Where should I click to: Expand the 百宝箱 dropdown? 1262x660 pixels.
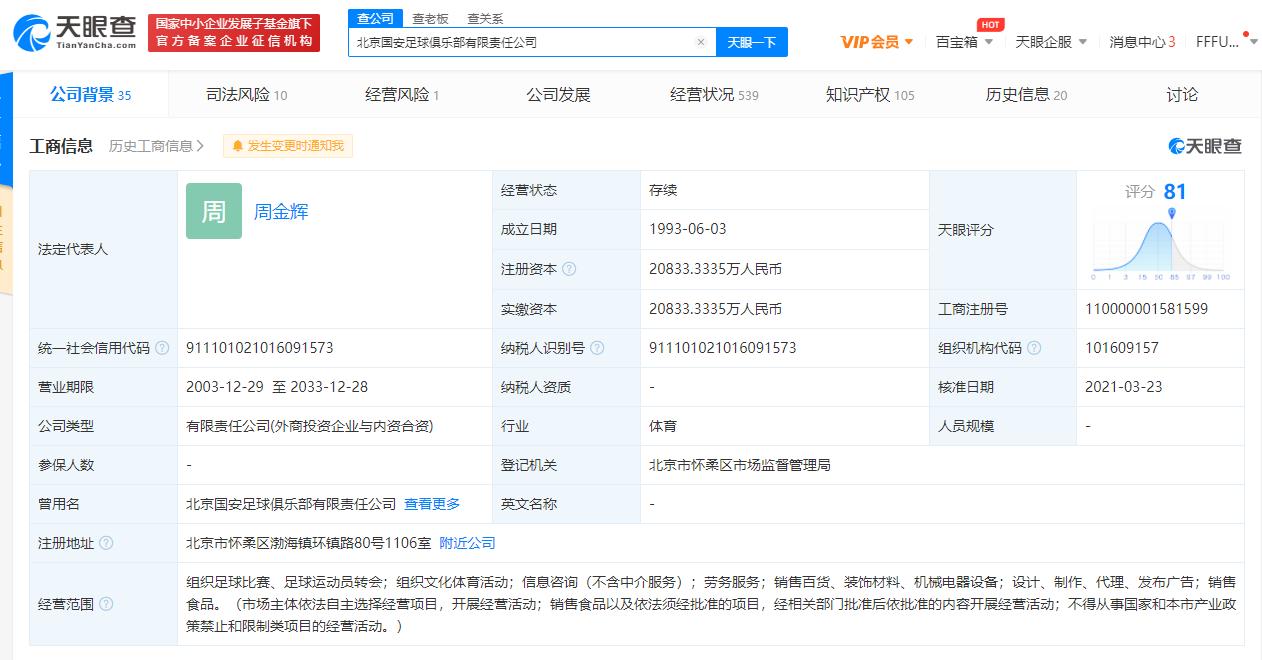958,41
